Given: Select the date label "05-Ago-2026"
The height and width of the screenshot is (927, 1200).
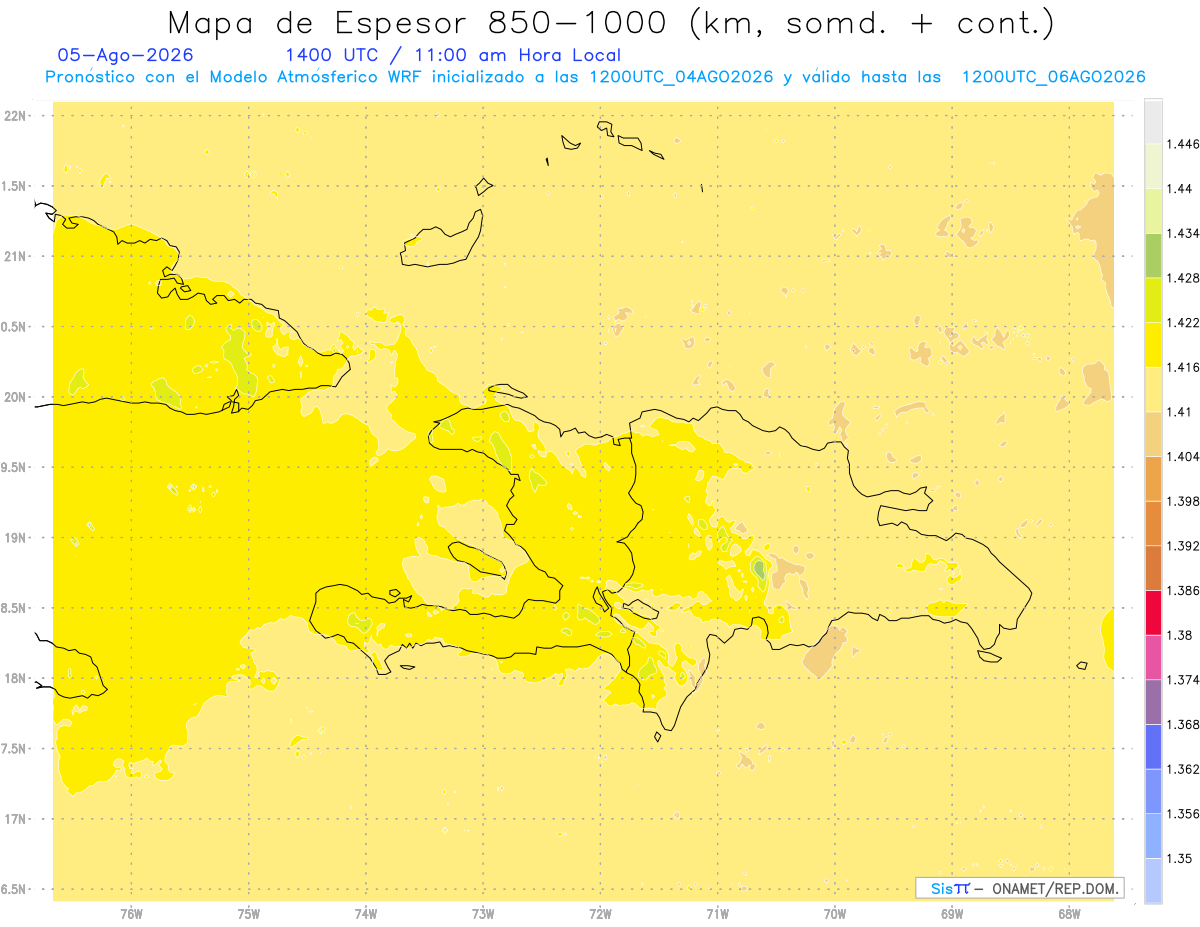Looking at the screenshot, I should [x=126, y=55].
